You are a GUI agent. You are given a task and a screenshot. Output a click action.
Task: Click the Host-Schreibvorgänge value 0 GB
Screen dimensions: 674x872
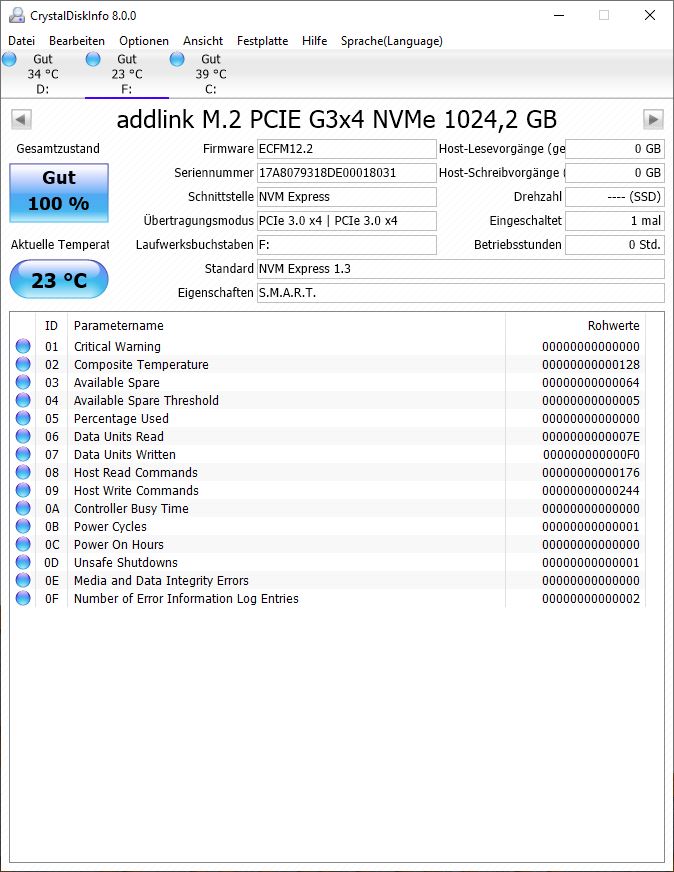(x=614, y=173)
